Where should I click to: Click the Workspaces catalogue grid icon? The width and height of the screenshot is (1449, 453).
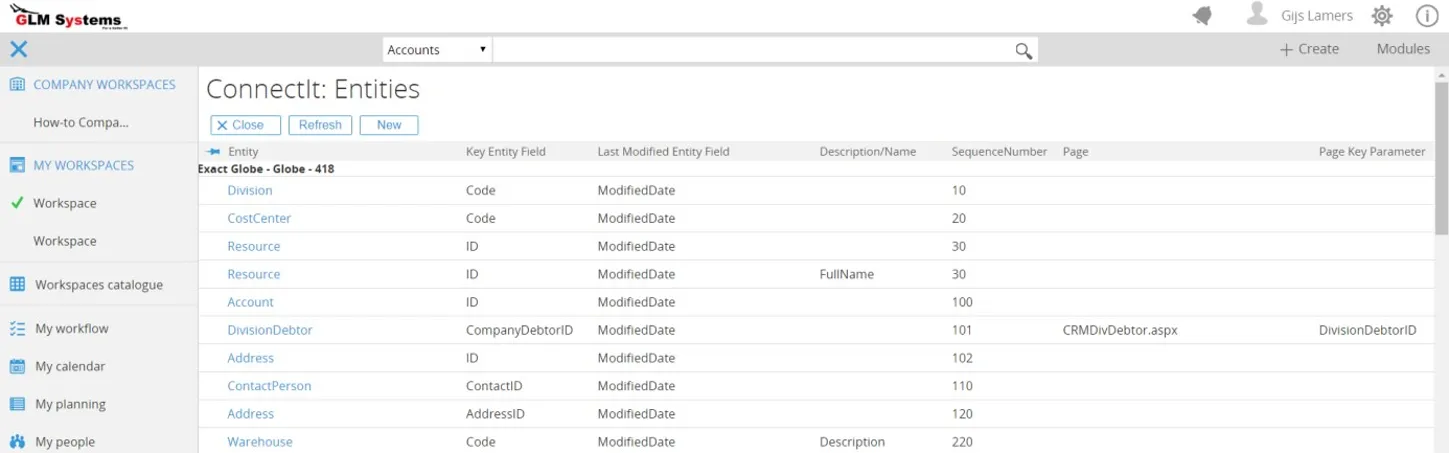point(17,285)
